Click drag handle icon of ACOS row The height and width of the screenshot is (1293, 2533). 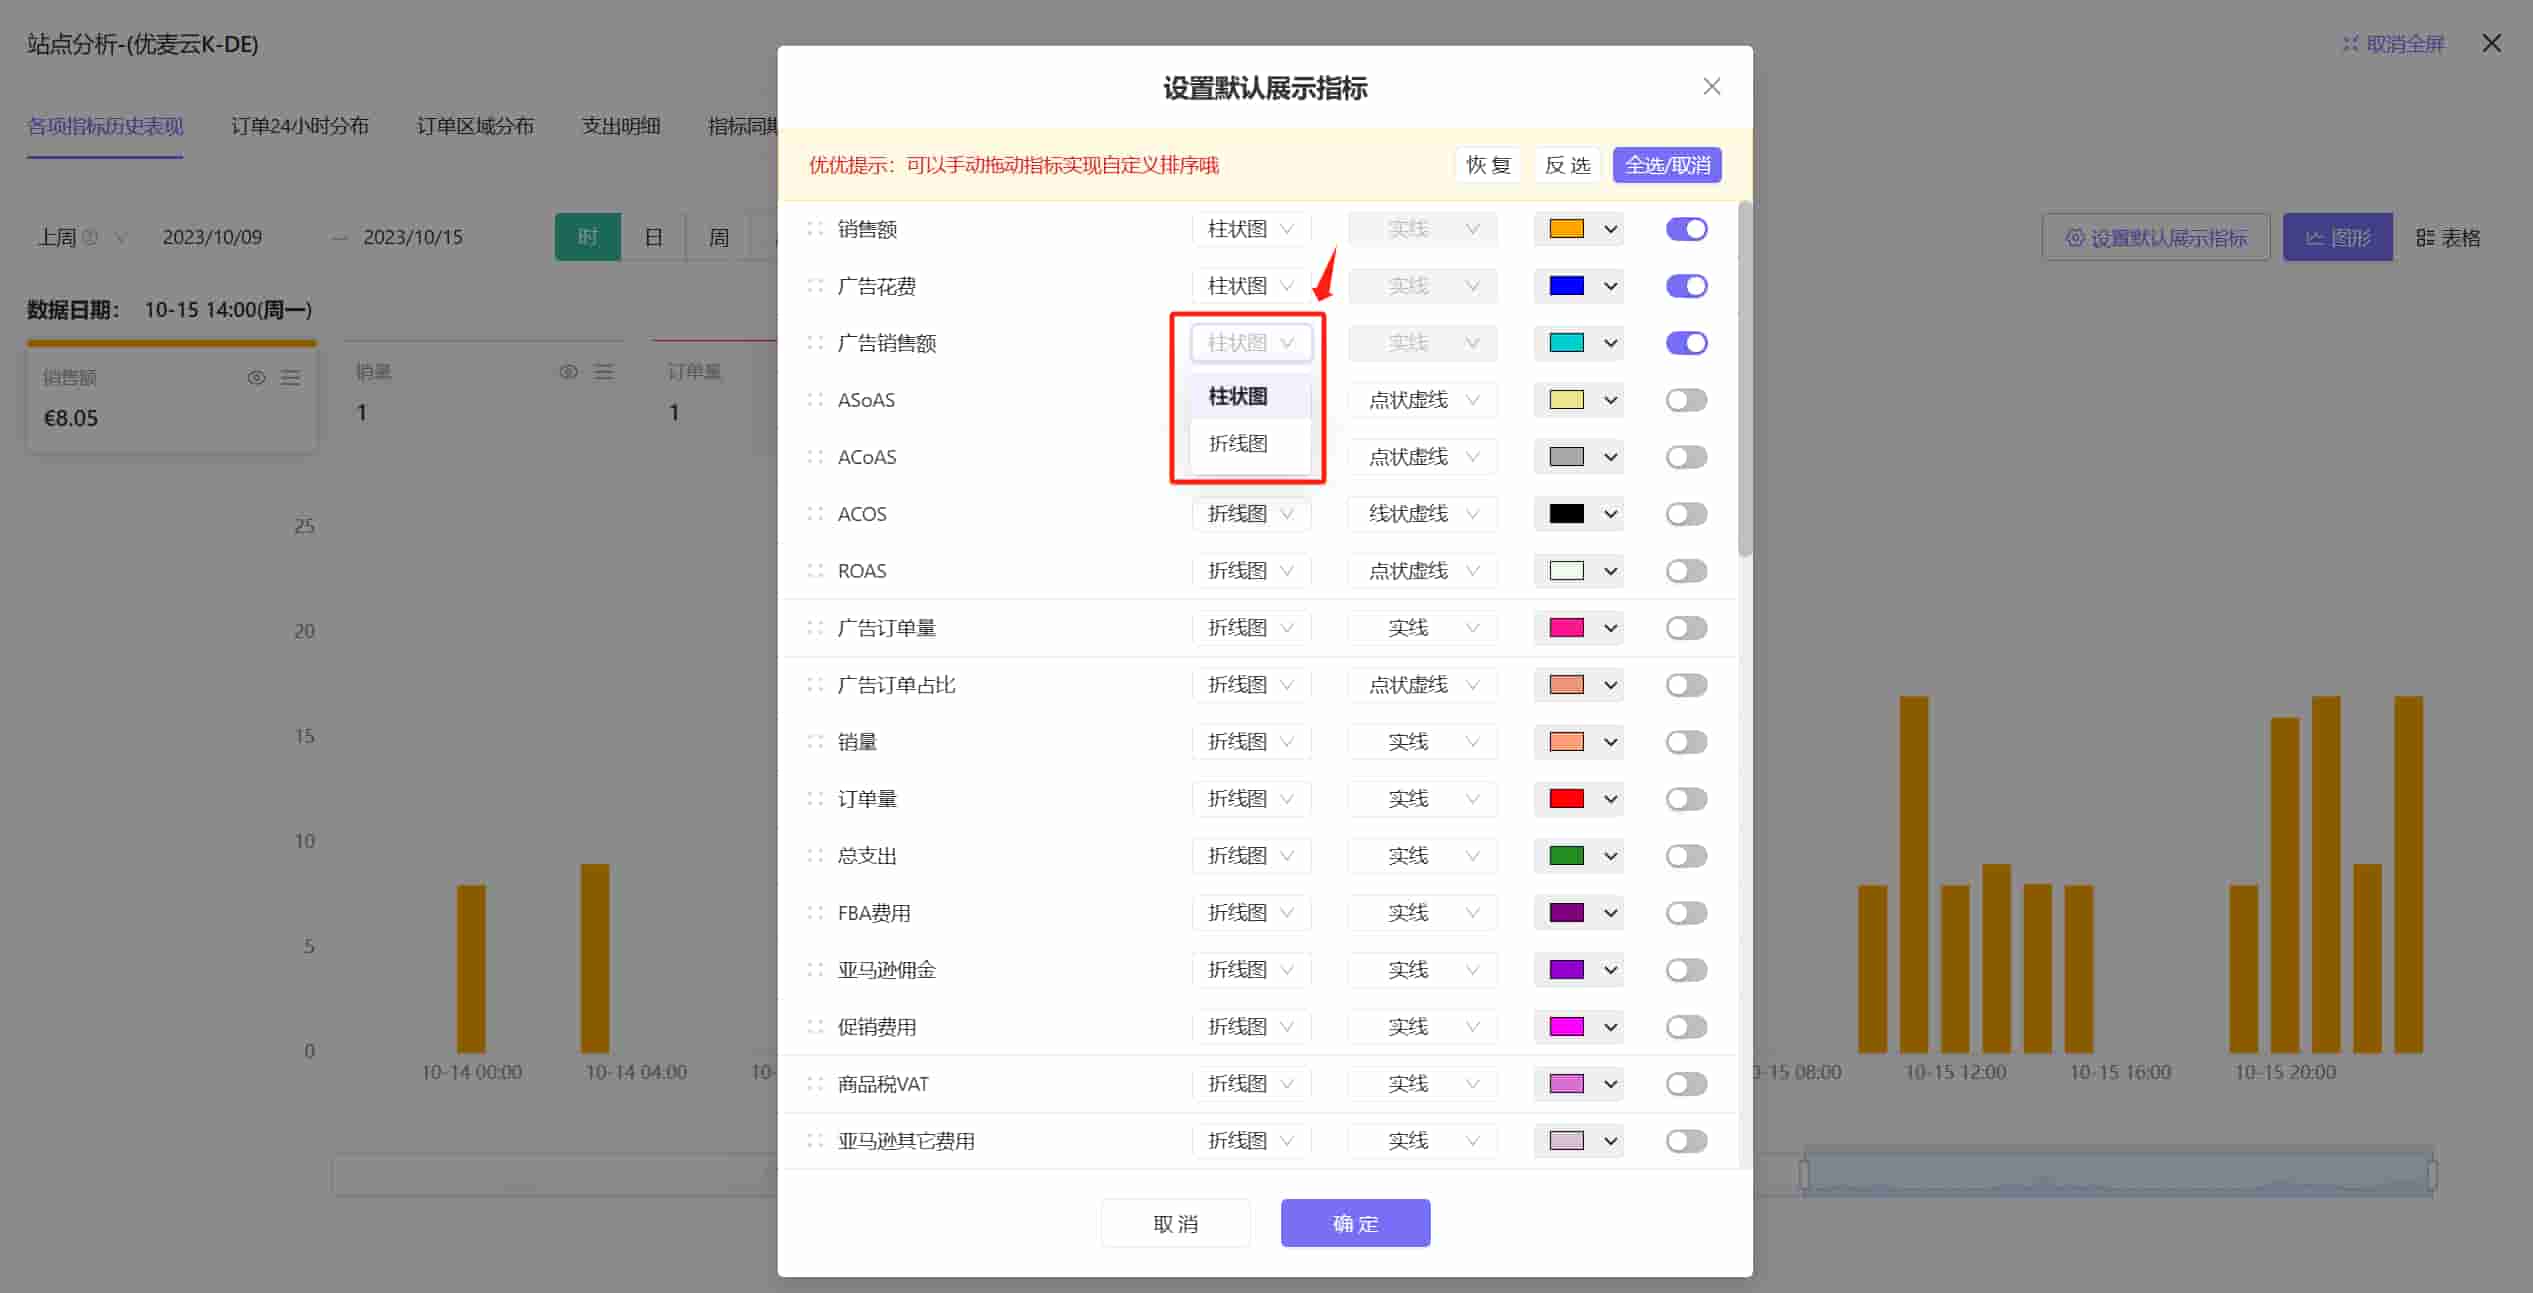pos(815,514)
